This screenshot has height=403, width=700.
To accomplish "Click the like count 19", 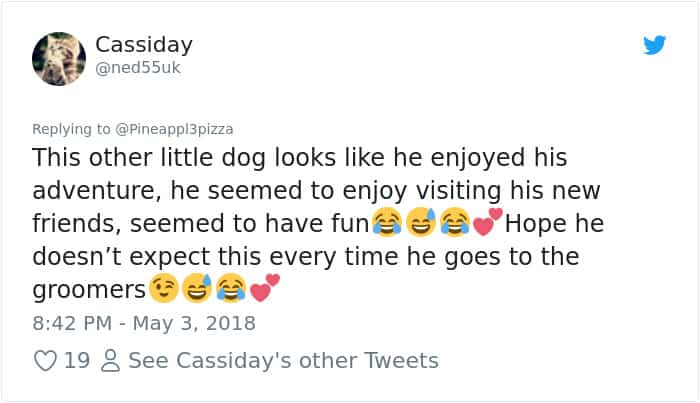I will click(x=77, y=360).
